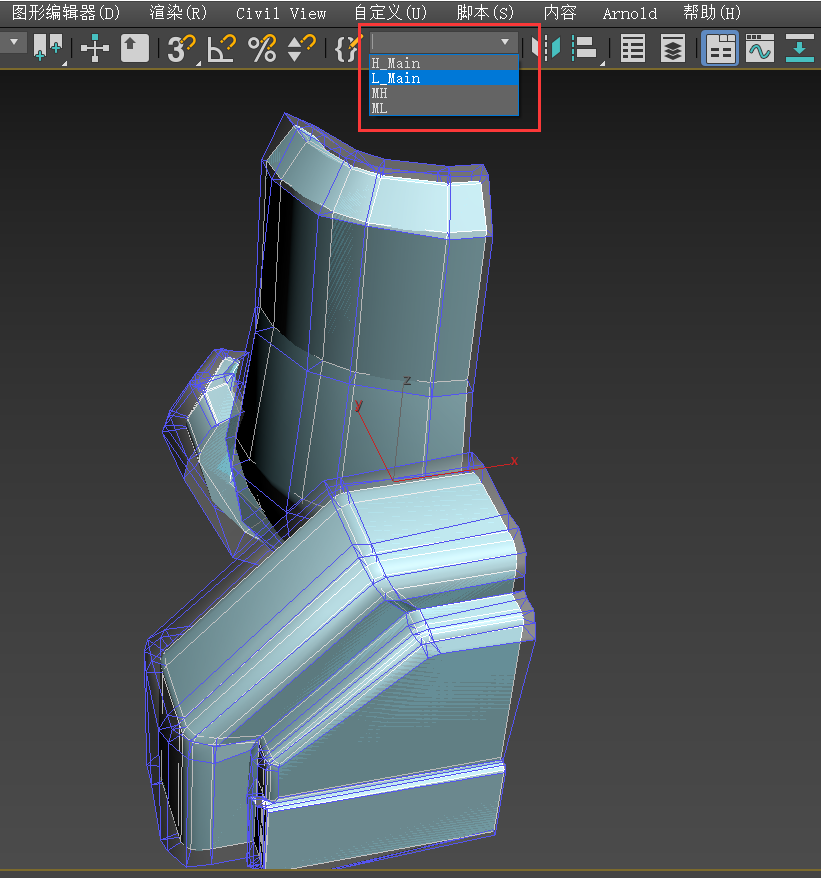The width and height of the screenshot is (821, 878).
Task: Toggle Angle Snap on the toolbar
Action: [x=221, y=47]
